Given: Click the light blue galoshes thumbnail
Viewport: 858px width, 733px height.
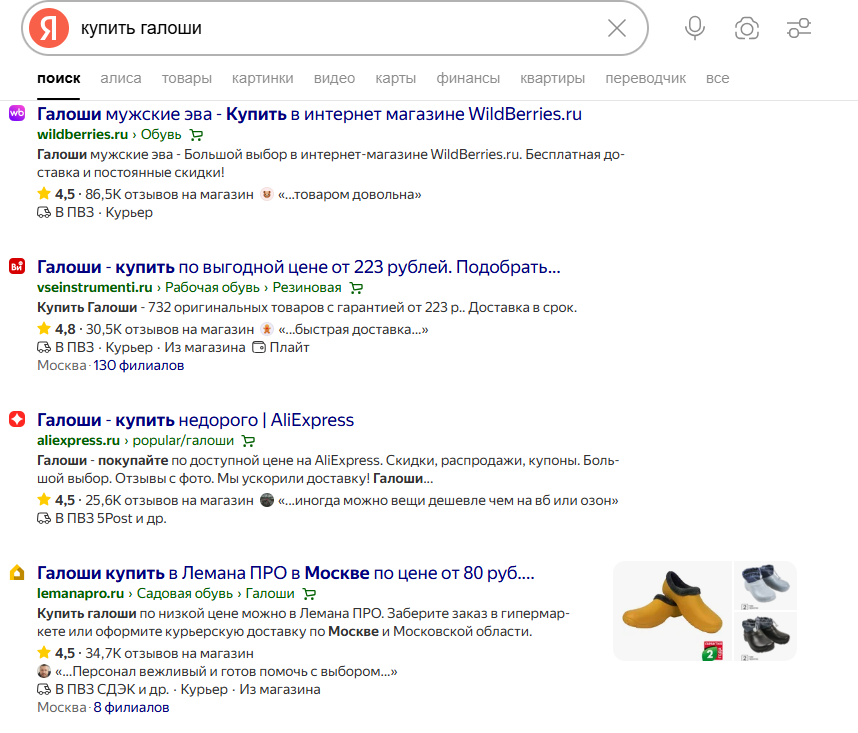Looking at the screenshot, I should [765, 584].
